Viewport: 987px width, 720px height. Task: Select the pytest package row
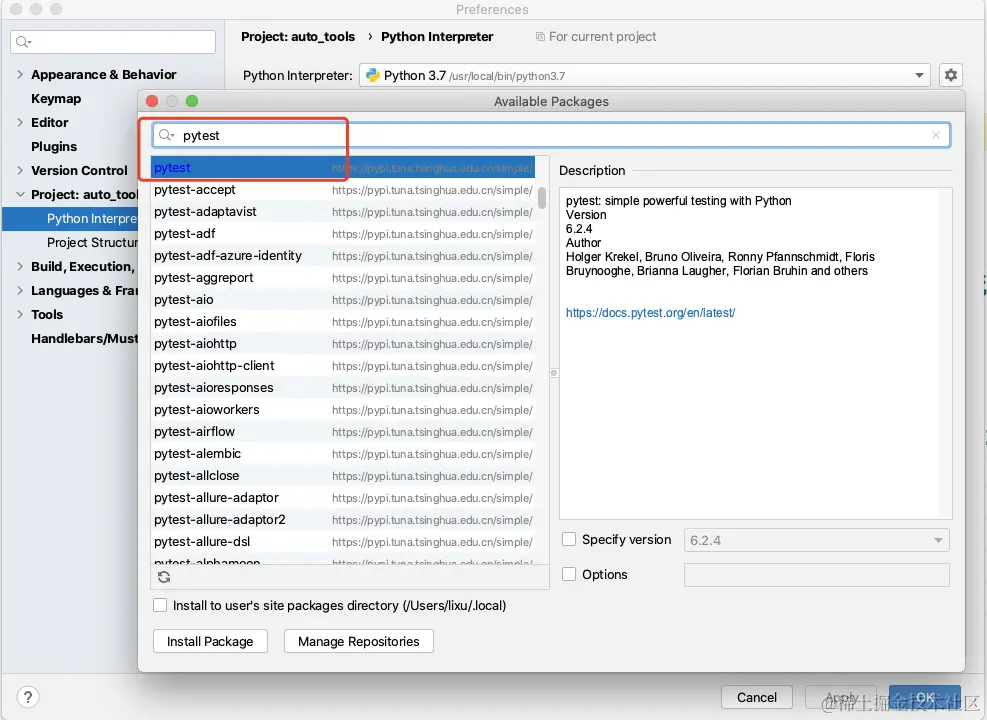[343, 168]
